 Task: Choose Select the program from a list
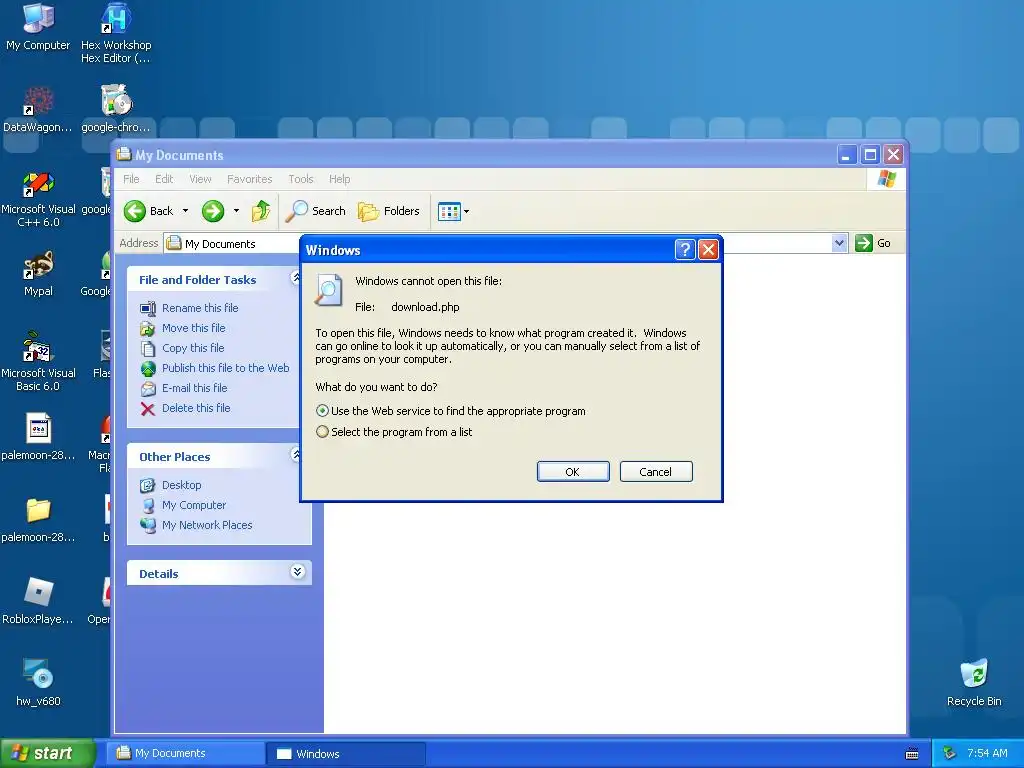click(322, 432)
